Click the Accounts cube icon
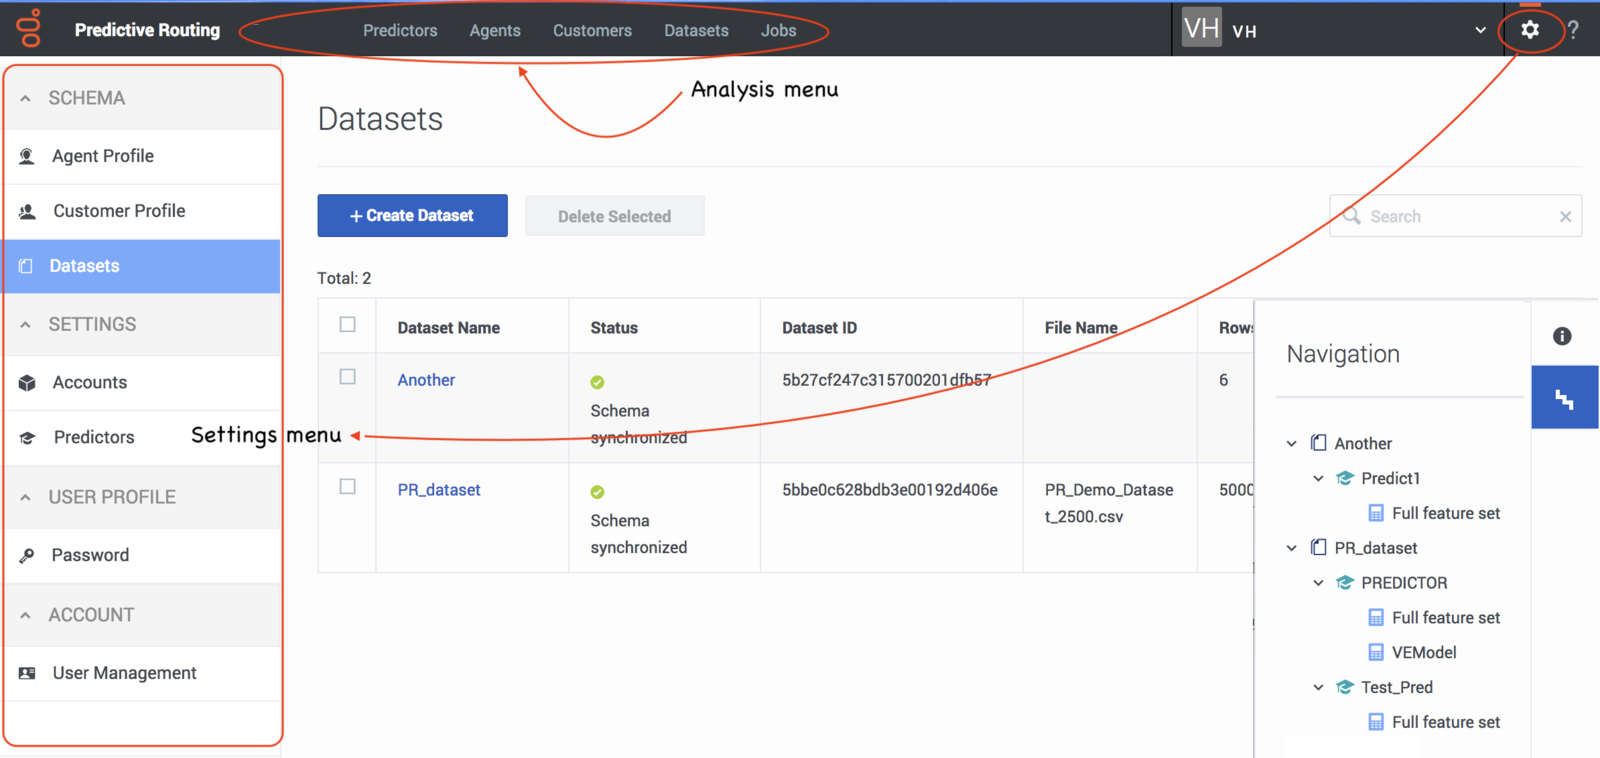This screenshot has width=1600, height=758. pos(27,382)
